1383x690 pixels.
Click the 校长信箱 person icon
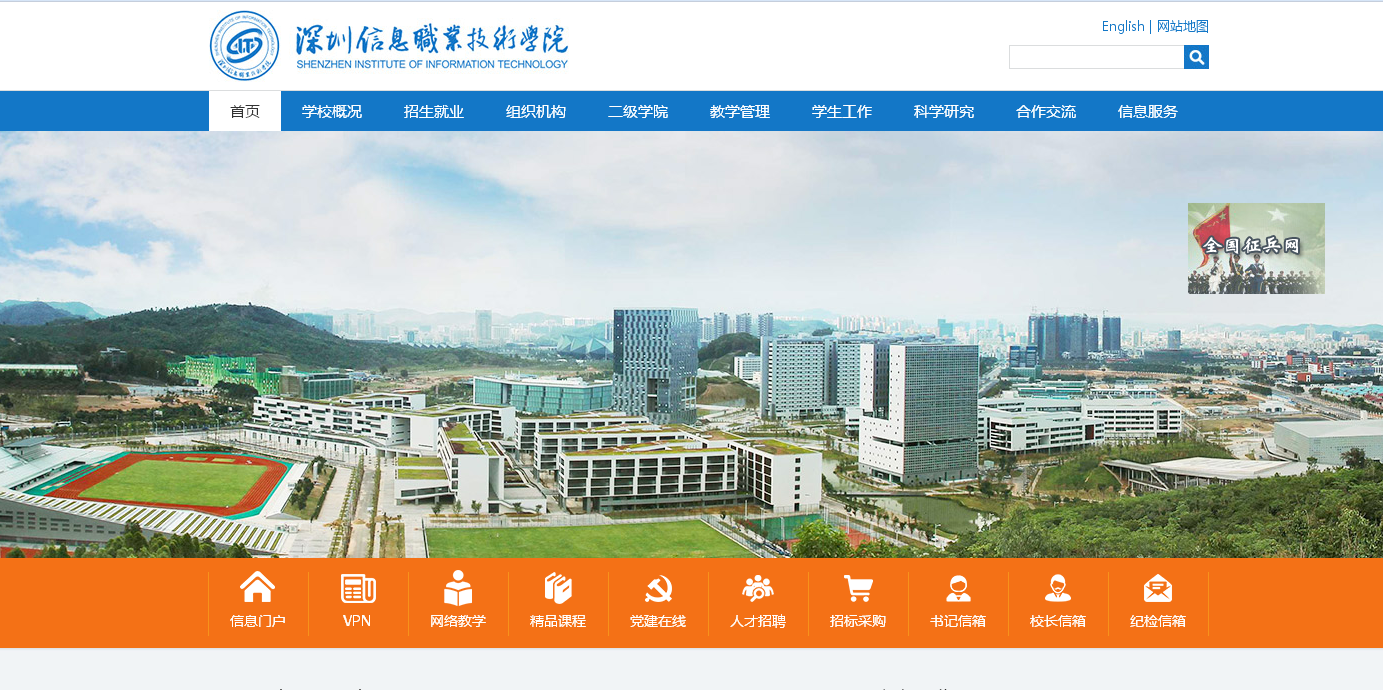(1058, 588)
